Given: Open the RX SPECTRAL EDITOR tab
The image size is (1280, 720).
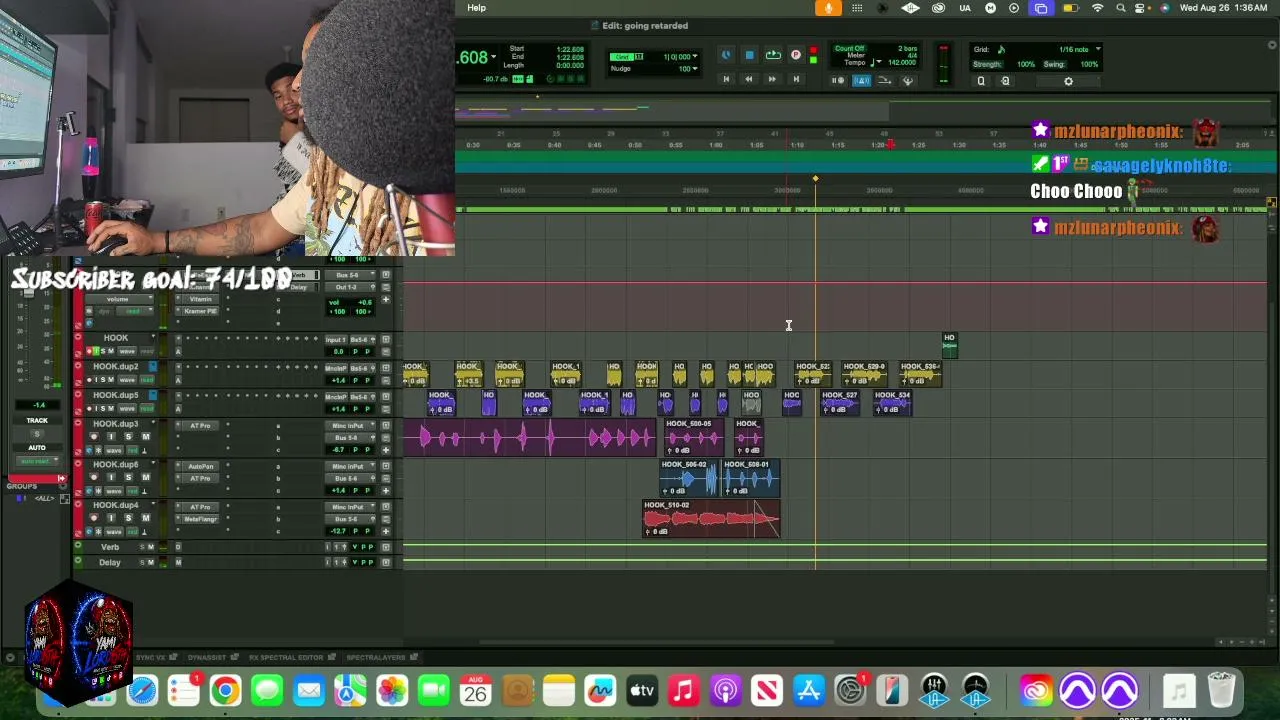Looking at the screenshot, I should pos(286,657).
